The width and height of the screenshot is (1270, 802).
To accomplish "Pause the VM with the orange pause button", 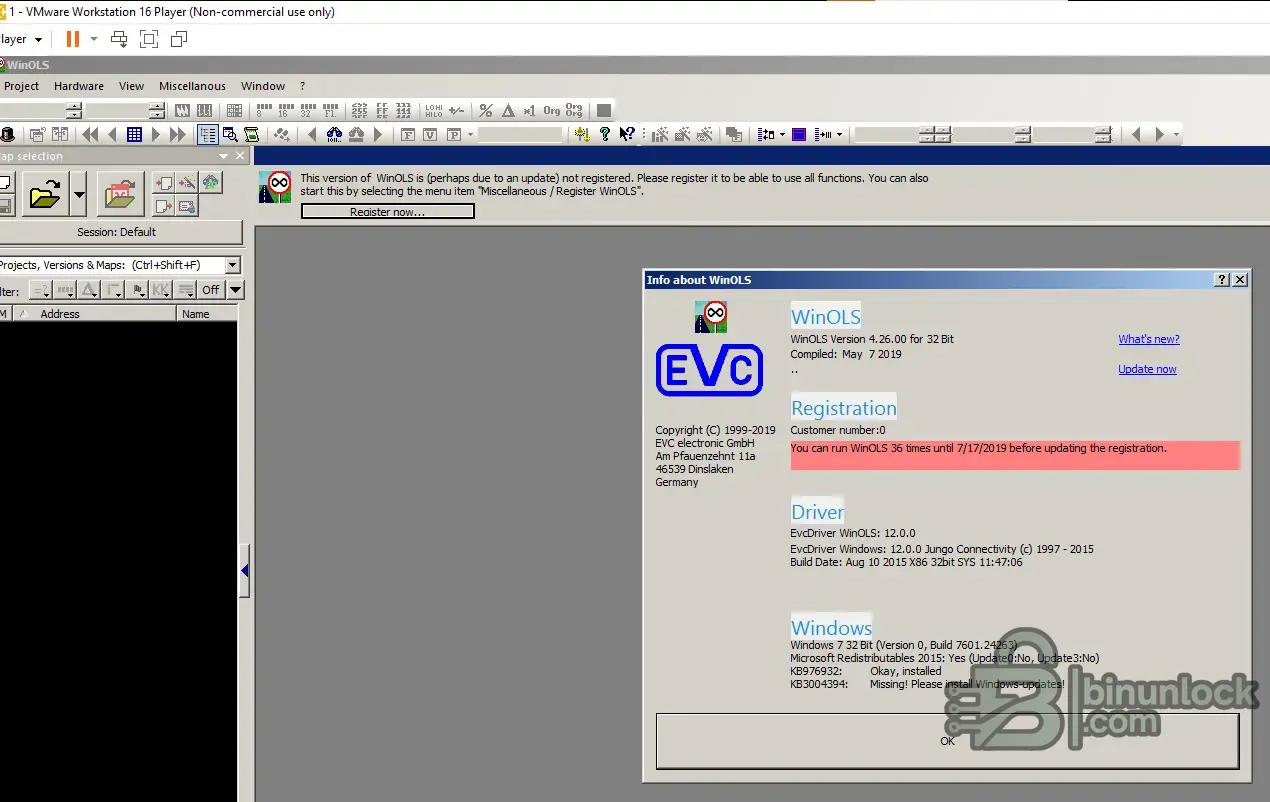I will pyautogui.click(x=72, y=39).
